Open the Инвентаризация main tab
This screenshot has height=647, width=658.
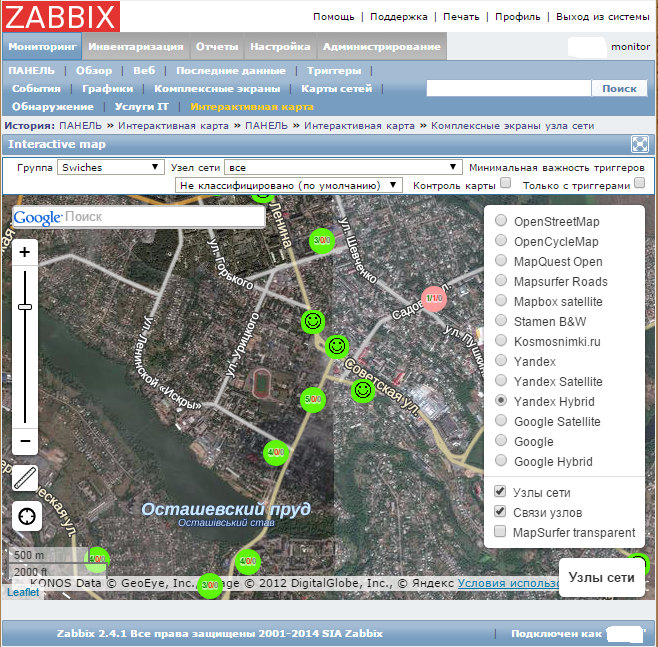coord(136,47)
